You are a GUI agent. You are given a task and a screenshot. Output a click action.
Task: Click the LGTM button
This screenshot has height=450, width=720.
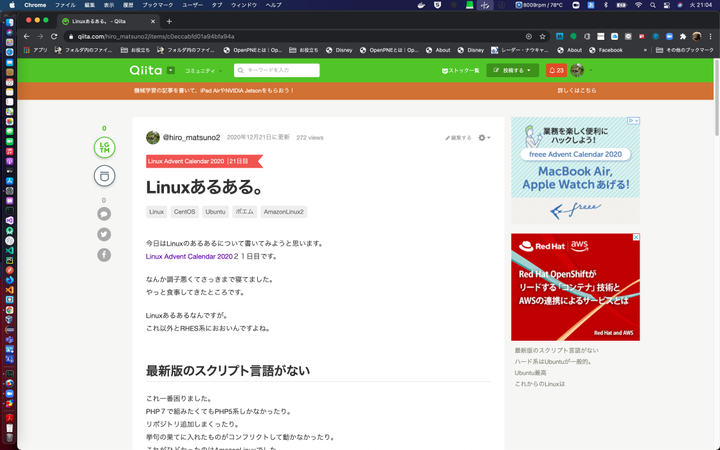[104, 147]
